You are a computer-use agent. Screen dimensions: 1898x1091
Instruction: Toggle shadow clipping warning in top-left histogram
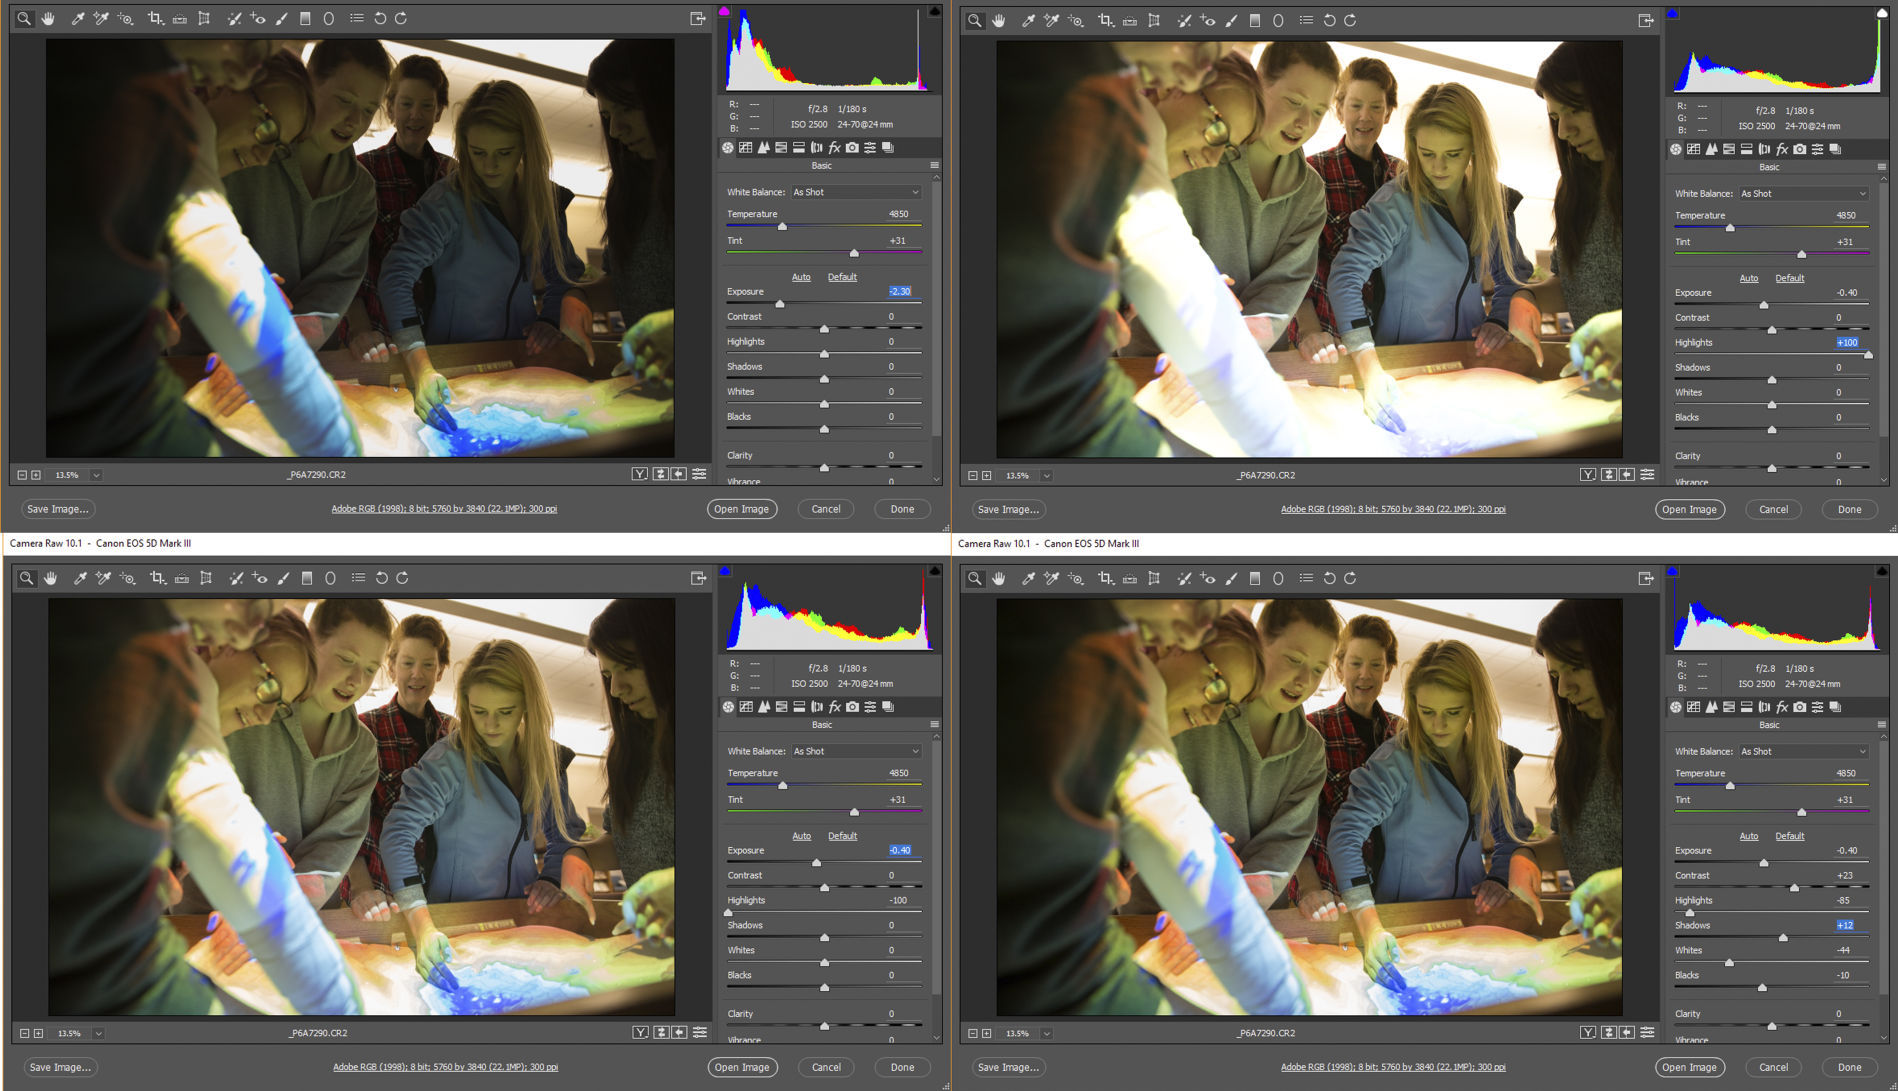(x=725, y=12)
